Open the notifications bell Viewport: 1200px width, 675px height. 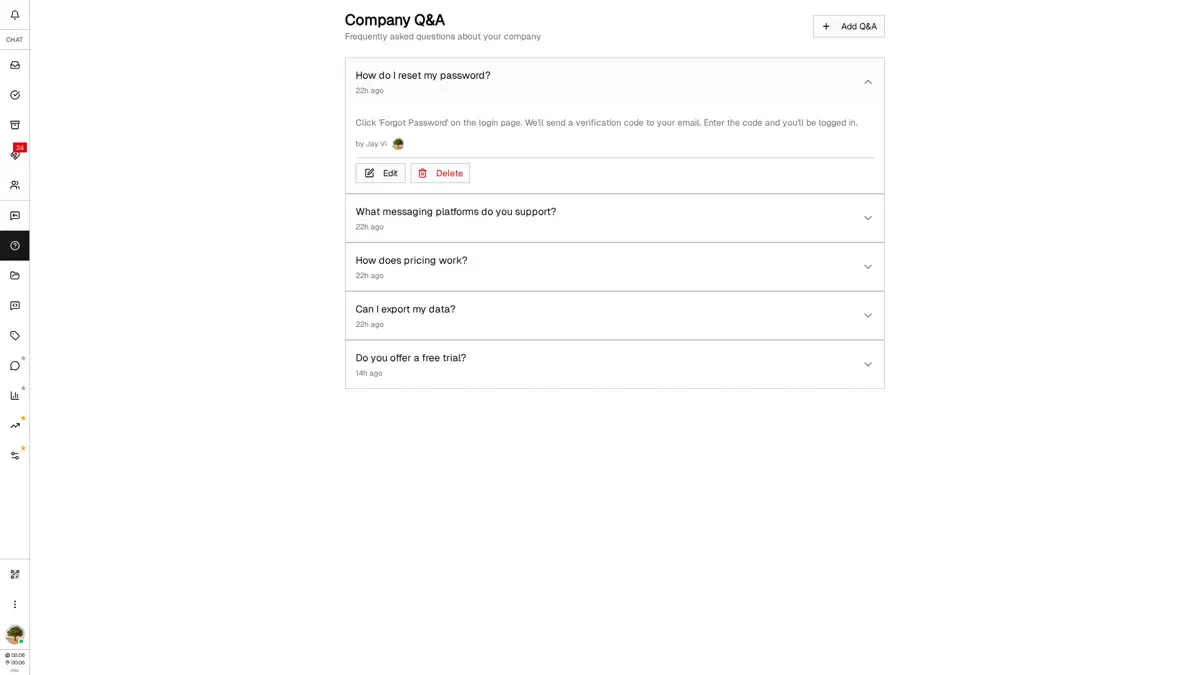point(15,15)
